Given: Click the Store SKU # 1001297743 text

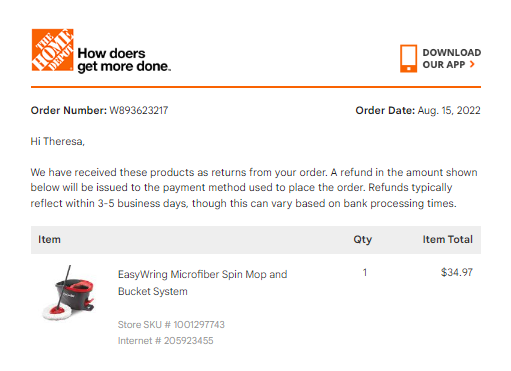Looking at the screenshot, I should click(171, 325).
